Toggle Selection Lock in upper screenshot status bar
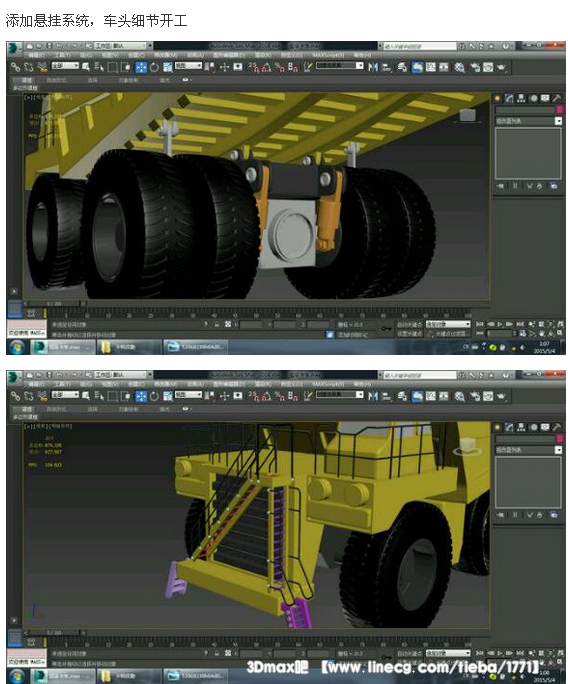 [216, 324]
